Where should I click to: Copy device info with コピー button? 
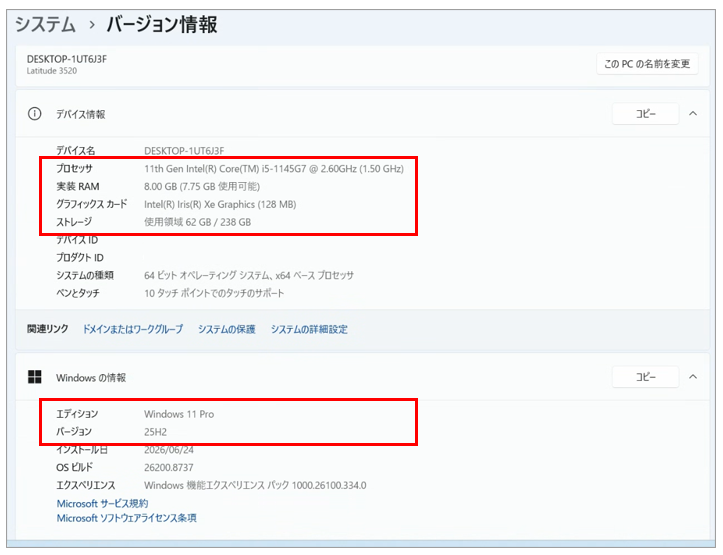(645, 114)
